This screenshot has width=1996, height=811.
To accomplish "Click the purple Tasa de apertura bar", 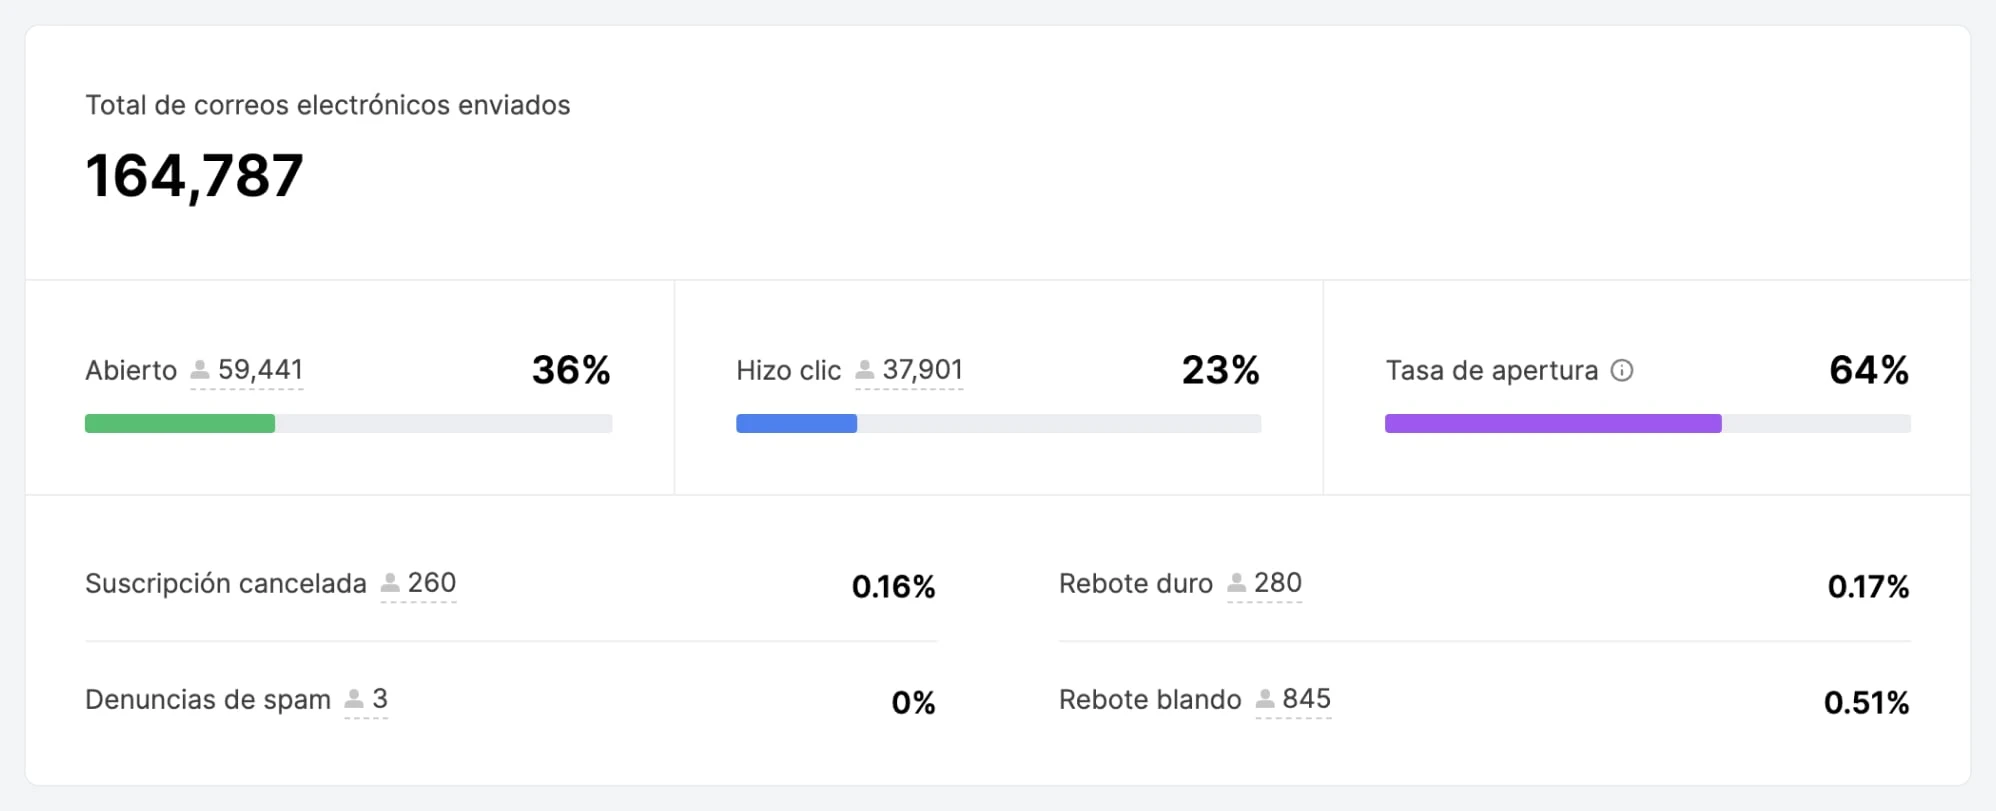I will [1552, 424].
